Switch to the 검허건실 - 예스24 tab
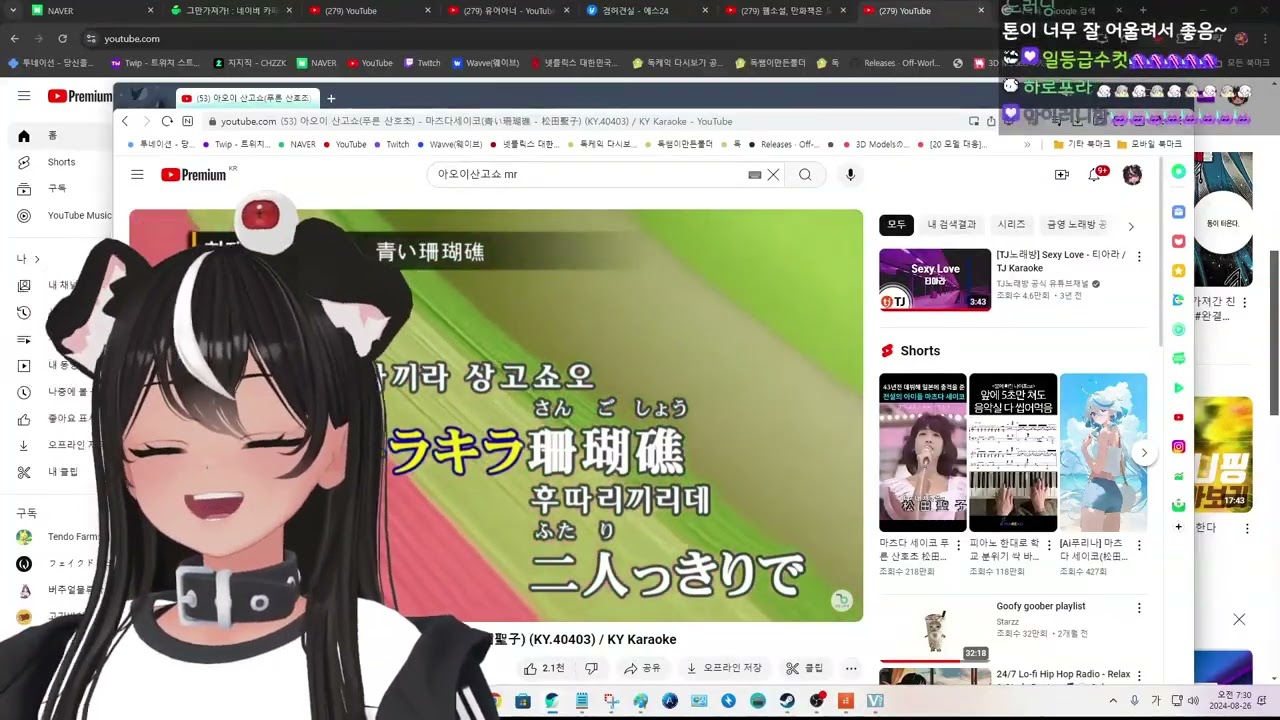Viewport: 1280px width, 720px height. (645, 11)
